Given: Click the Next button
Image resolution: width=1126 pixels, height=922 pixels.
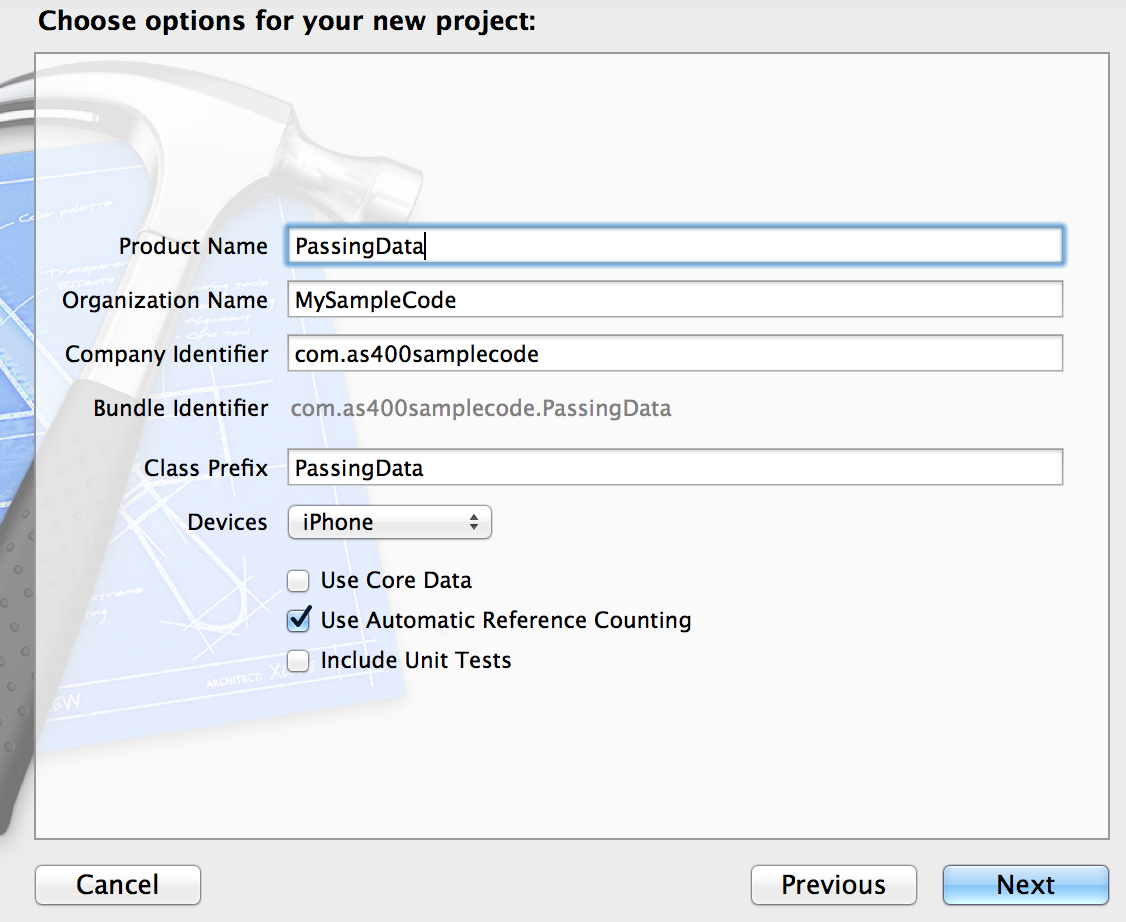Looking at the screenshot, I should click(1025, 885).
